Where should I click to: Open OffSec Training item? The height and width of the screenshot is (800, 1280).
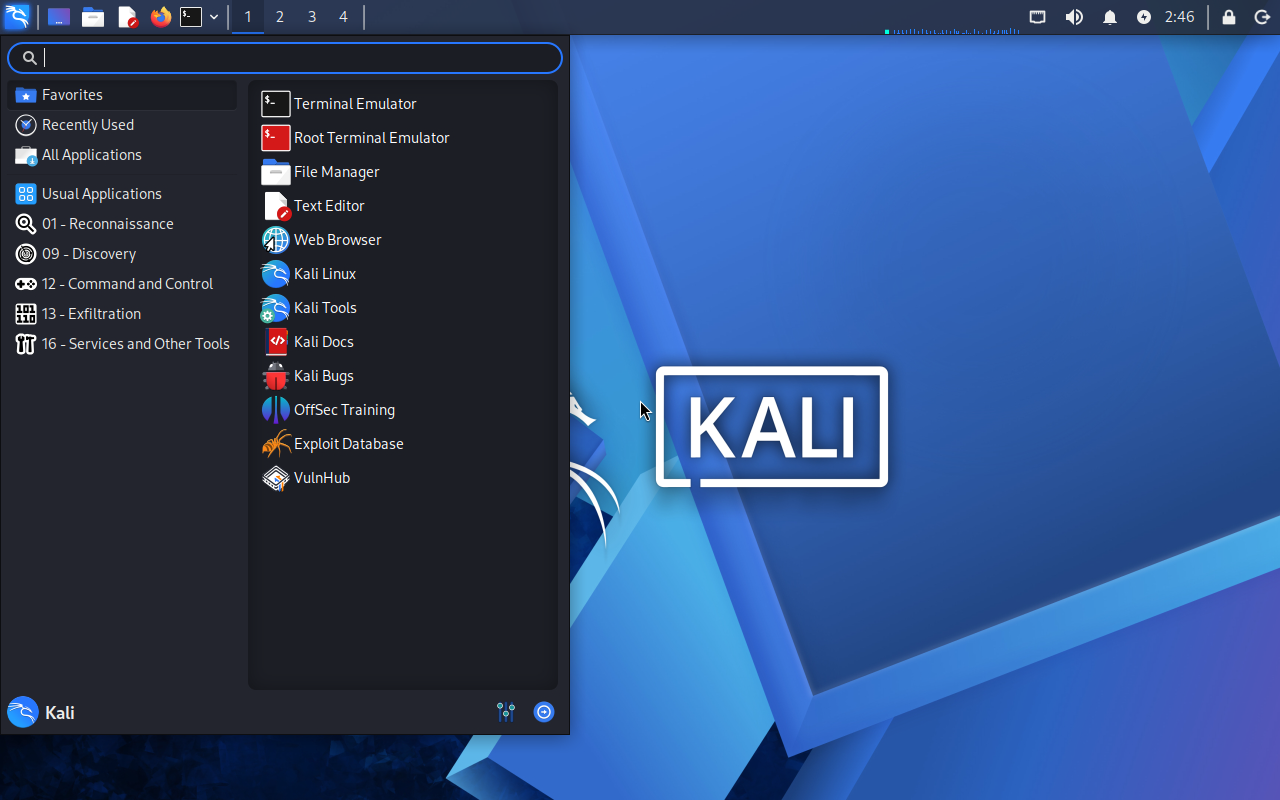tap(343, 410)
